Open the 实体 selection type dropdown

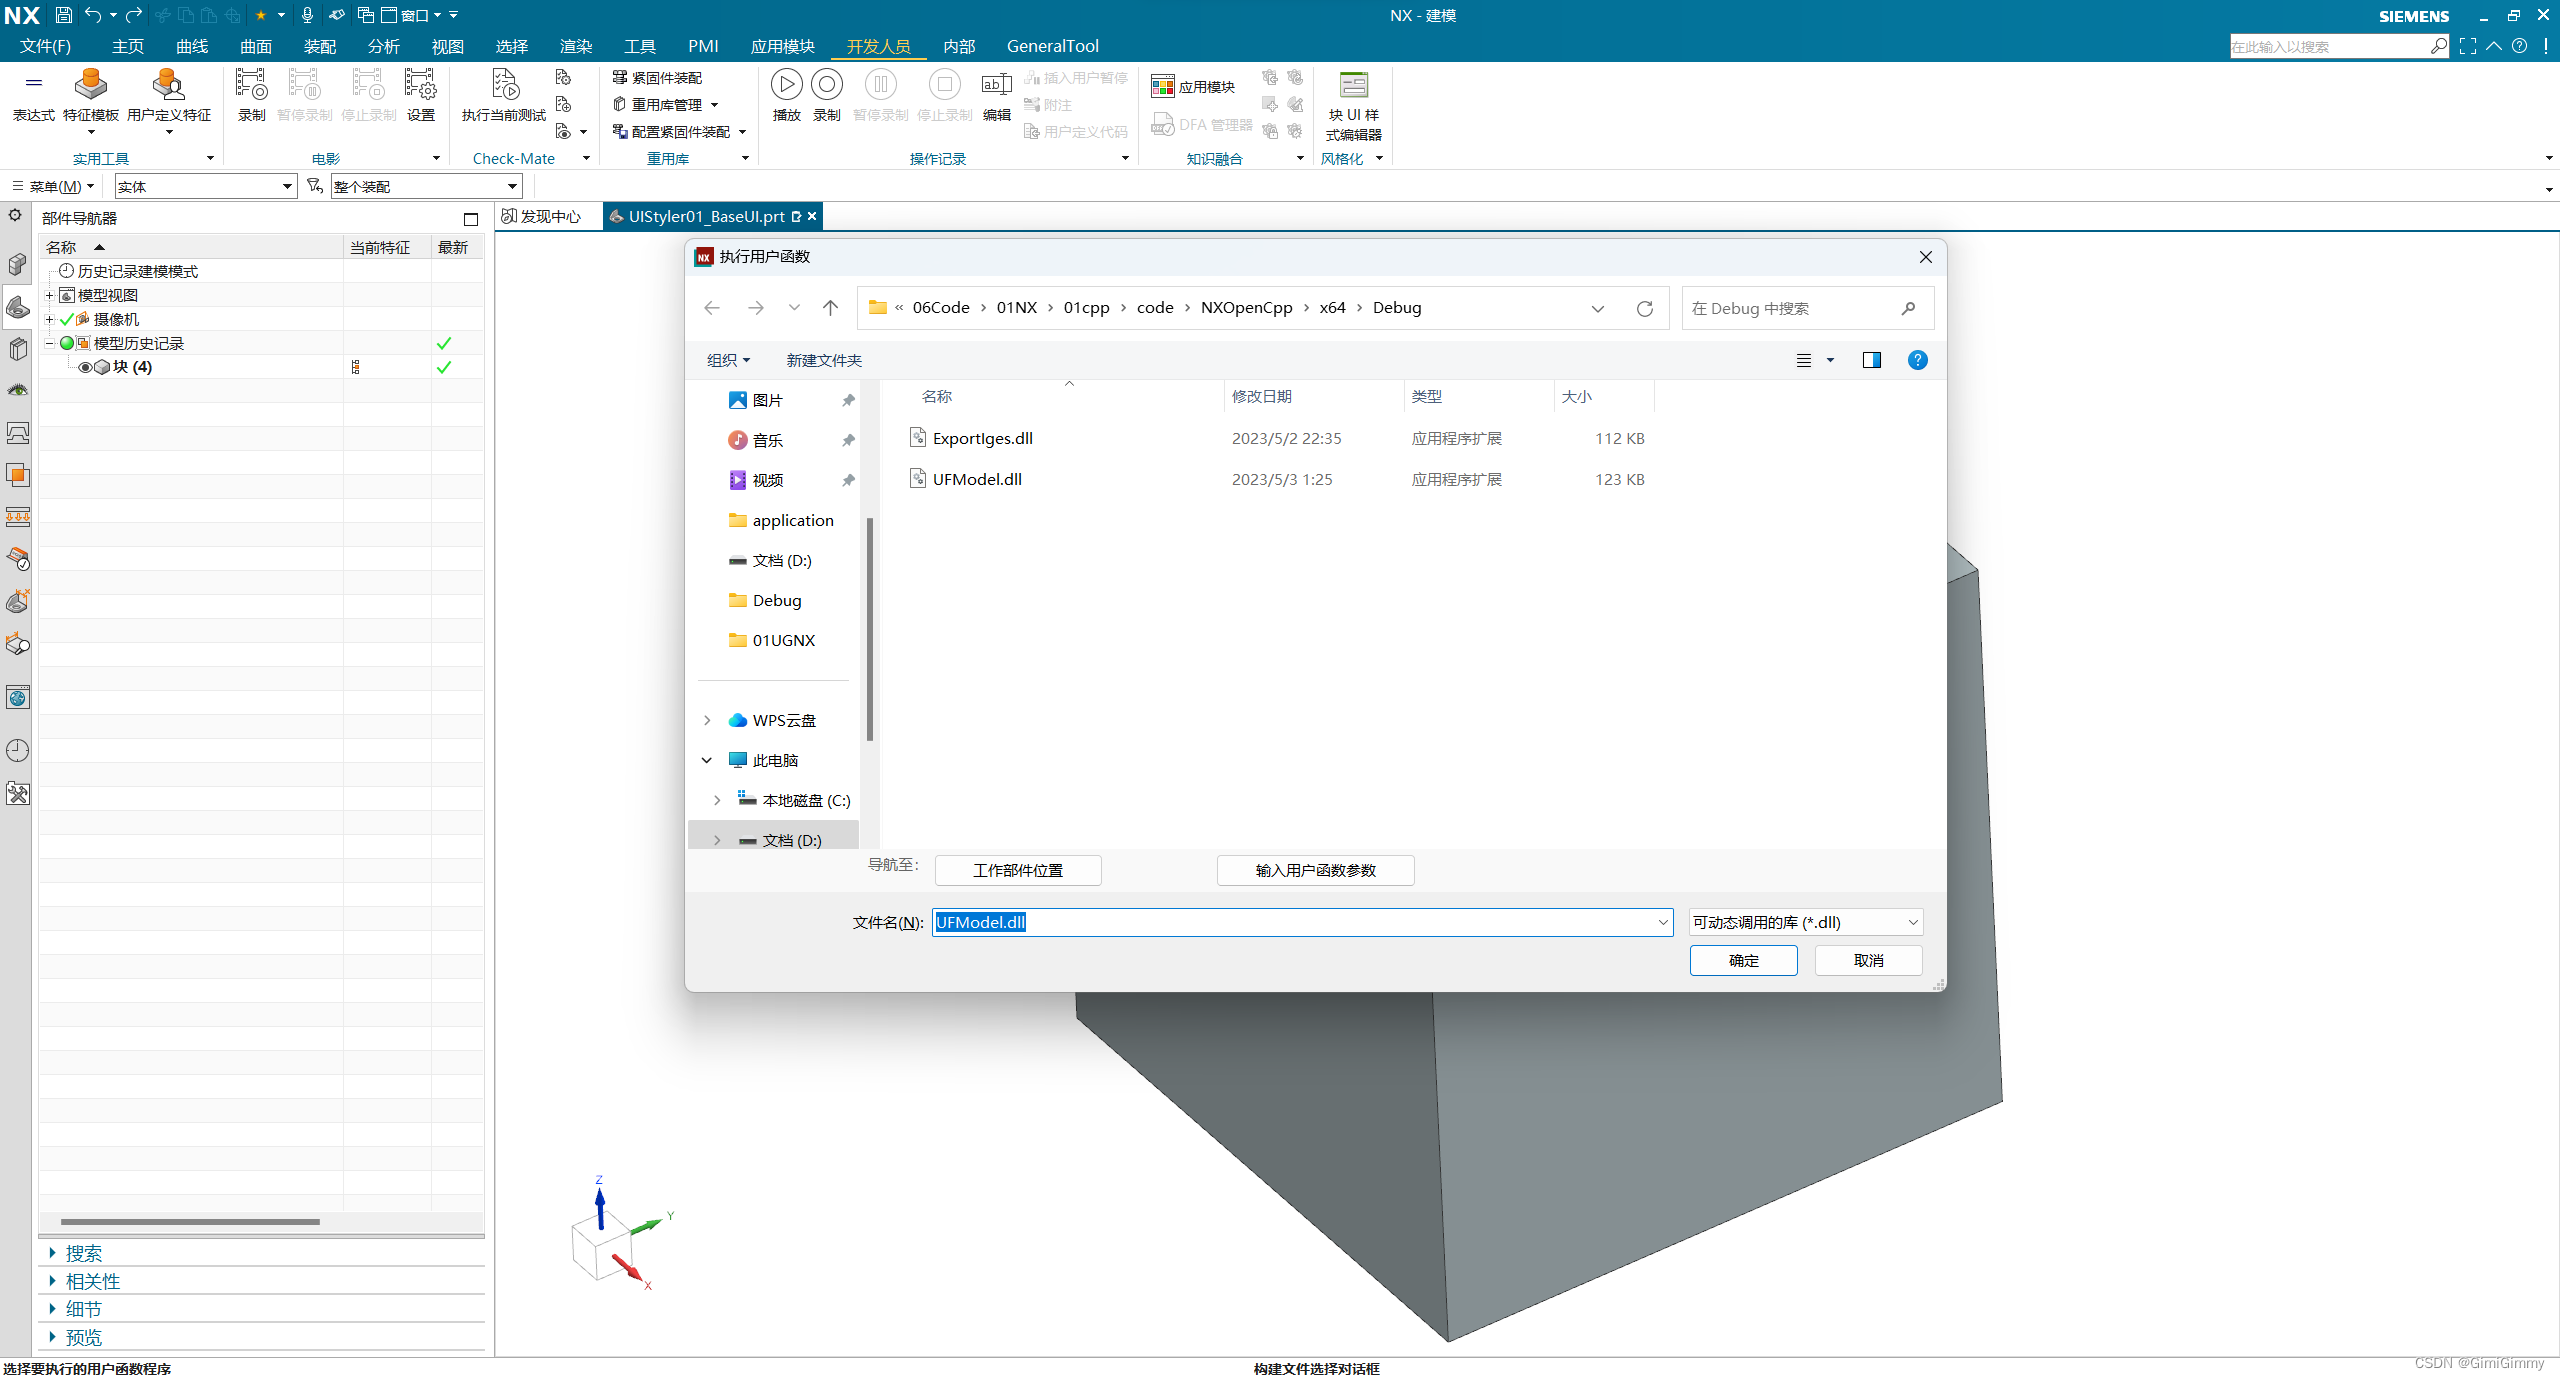coord(206,186)
